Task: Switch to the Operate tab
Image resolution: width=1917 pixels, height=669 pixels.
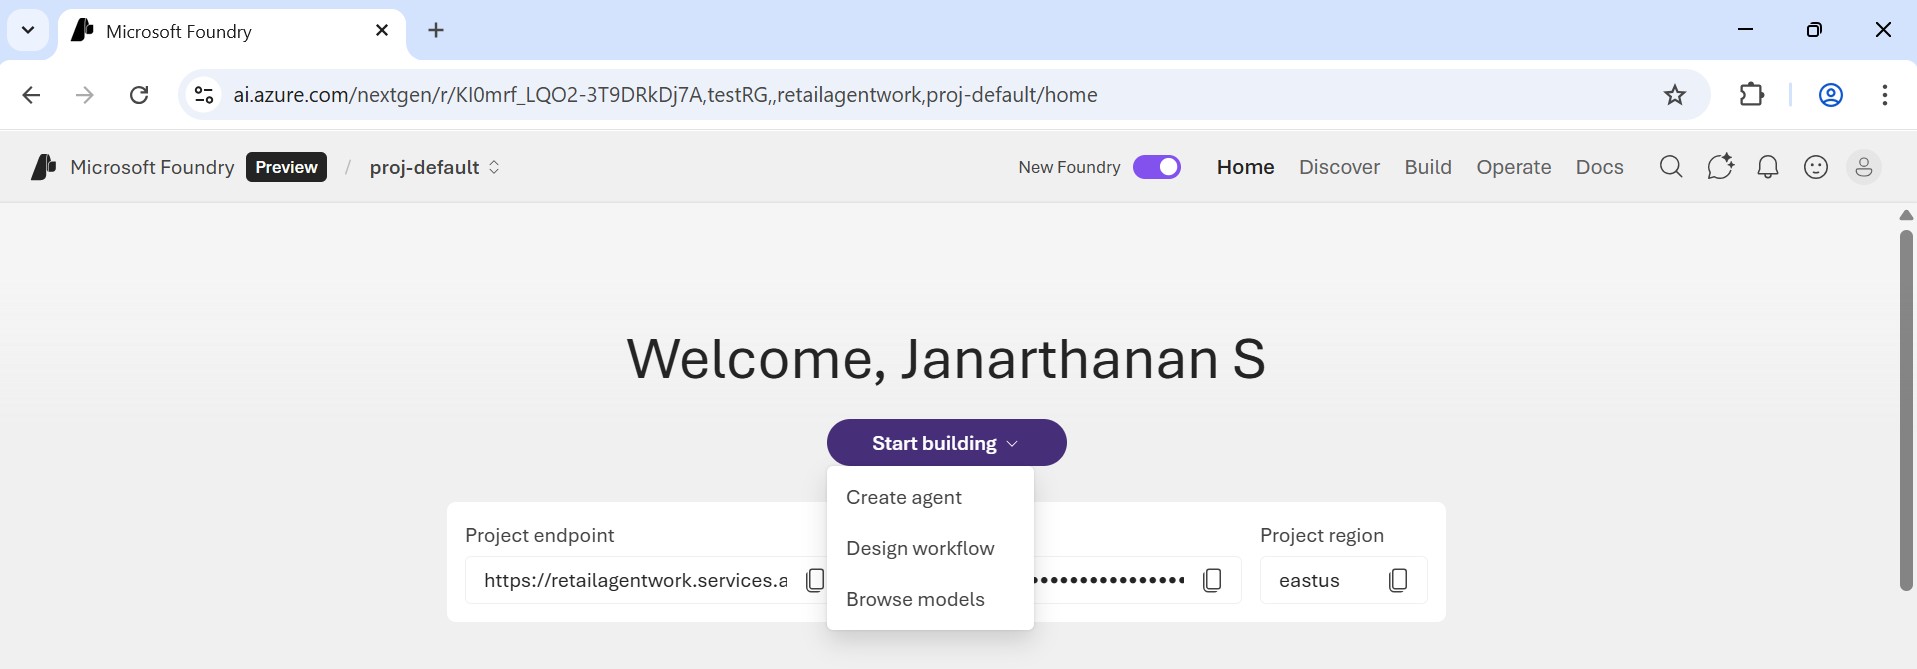Action: coord(1514,167)
